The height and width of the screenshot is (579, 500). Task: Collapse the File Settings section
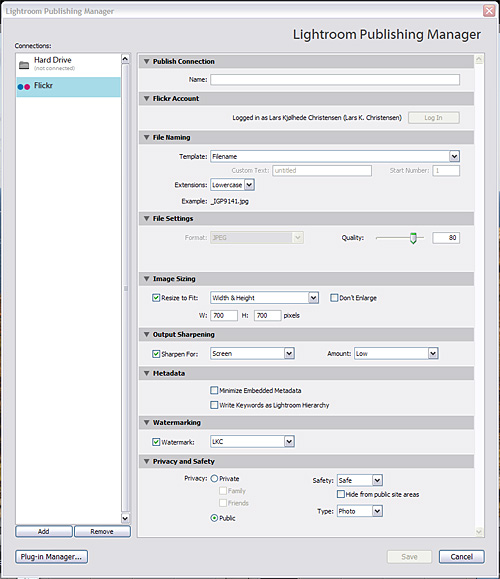147,219
